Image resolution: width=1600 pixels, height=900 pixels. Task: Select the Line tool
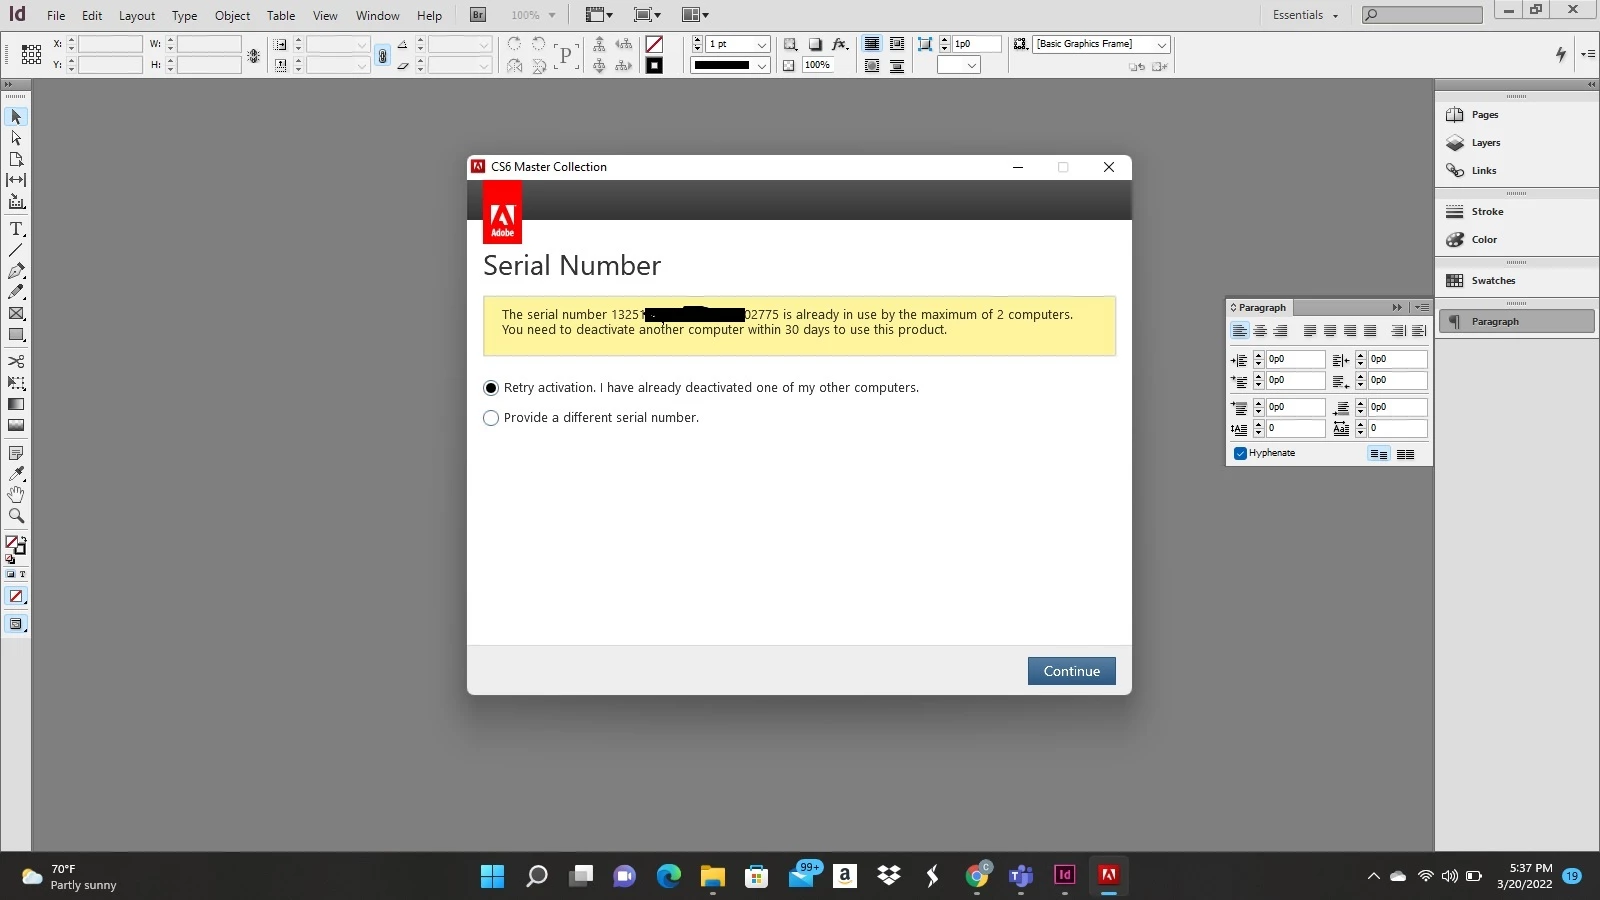click(16, 250)
